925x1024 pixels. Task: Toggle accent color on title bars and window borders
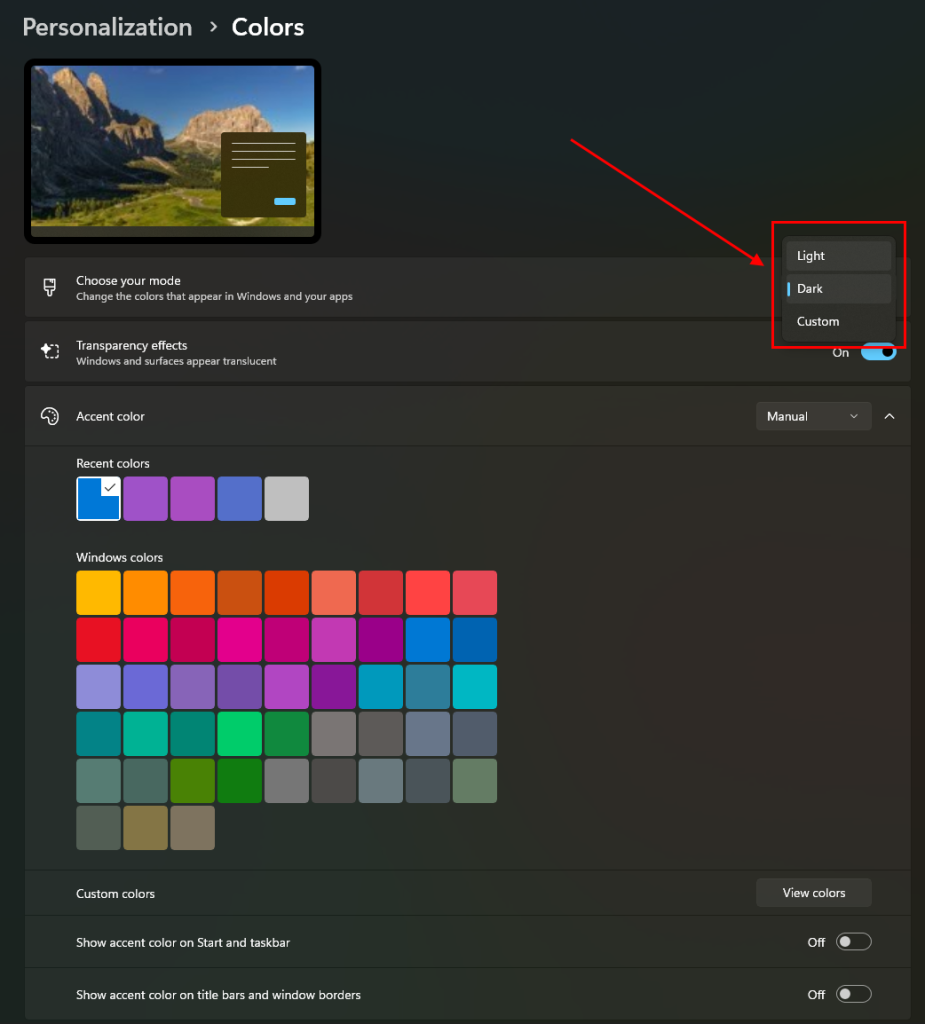(x=853, y=995)
